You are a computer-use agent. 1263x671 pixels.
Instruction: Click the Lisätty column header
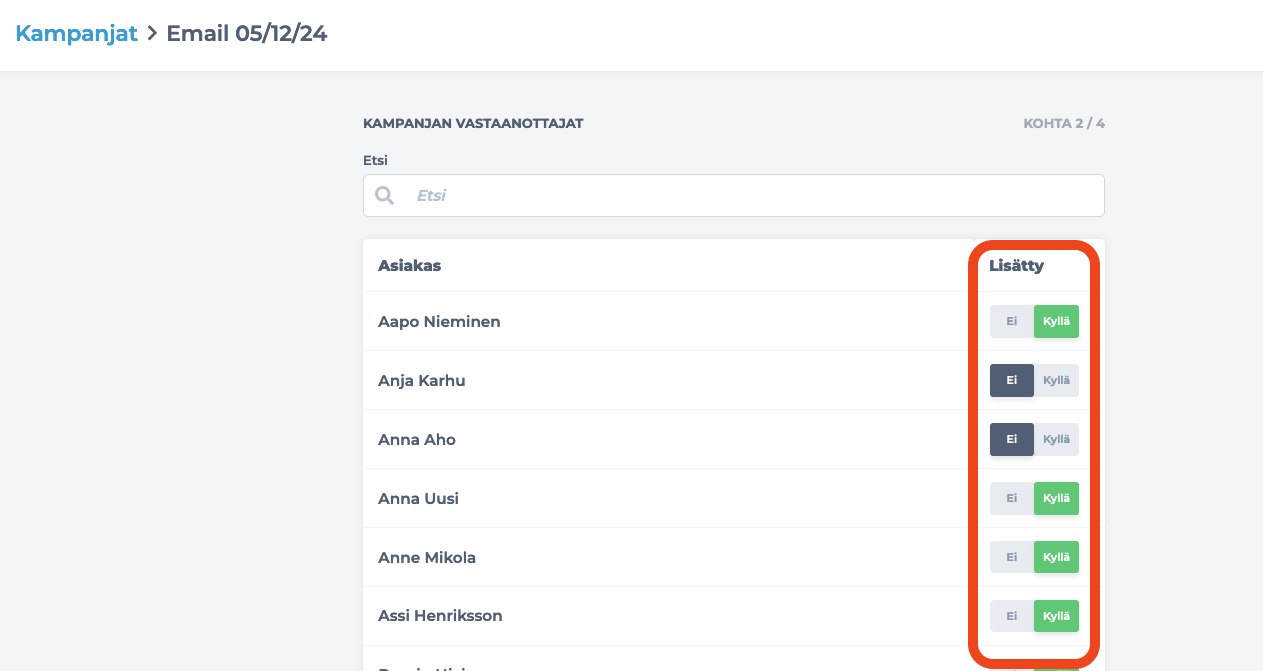pyautogui.click(x=1016, y=266)
